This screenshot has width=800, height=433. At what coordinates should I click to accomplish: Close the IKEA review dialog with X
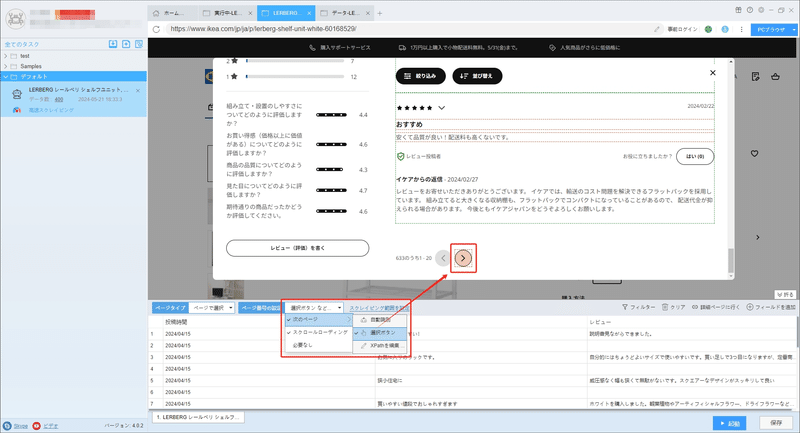(x=713, y=73)
